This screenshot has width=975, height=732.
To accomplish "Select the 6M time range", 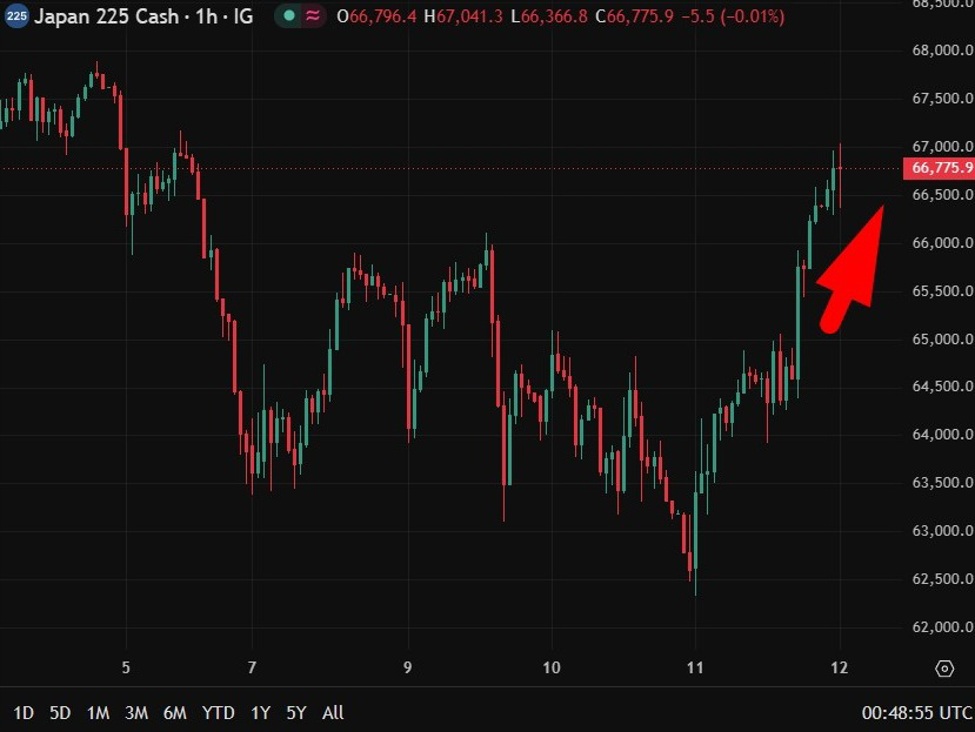I will point(175,713).
